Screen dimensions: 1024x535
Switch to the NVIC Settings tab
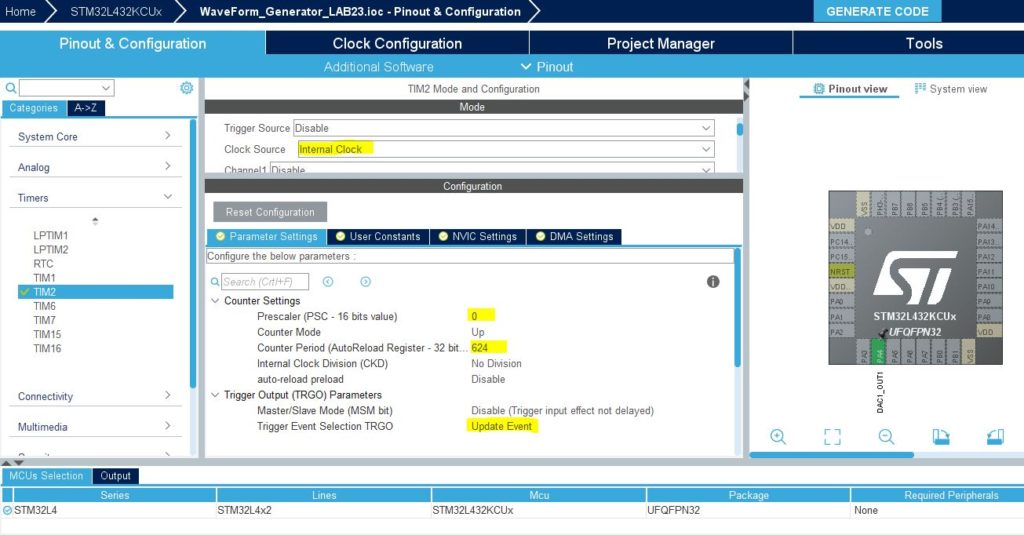477,237
